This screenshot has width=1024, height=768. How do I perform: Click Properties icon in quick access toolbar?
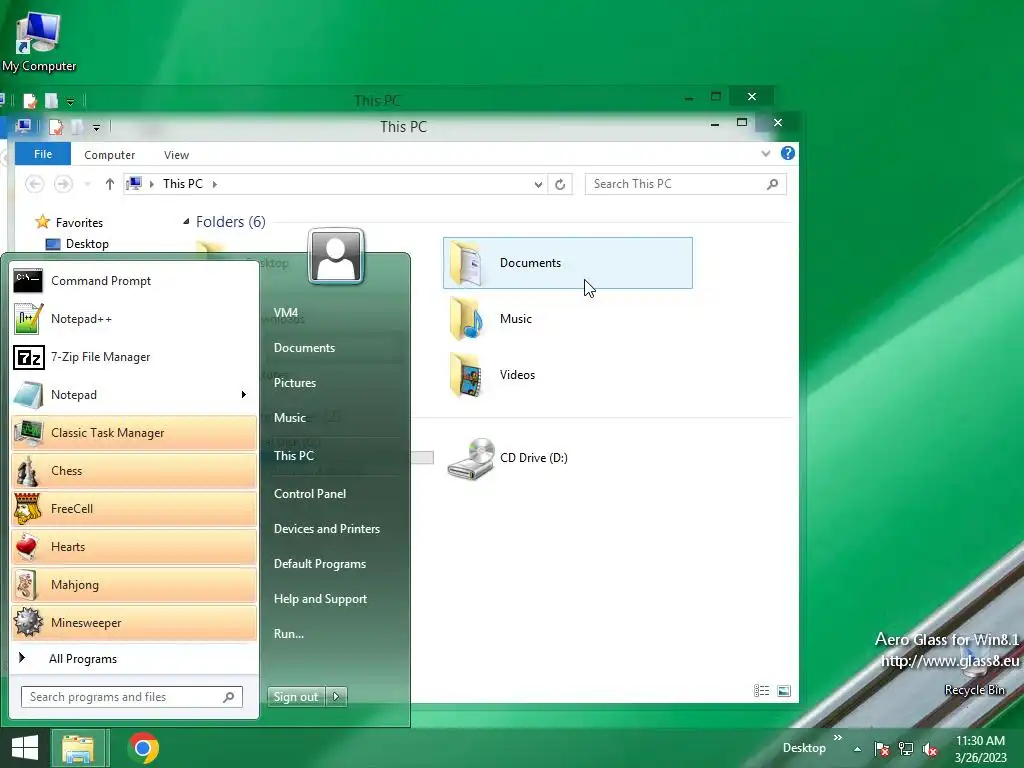56,127
